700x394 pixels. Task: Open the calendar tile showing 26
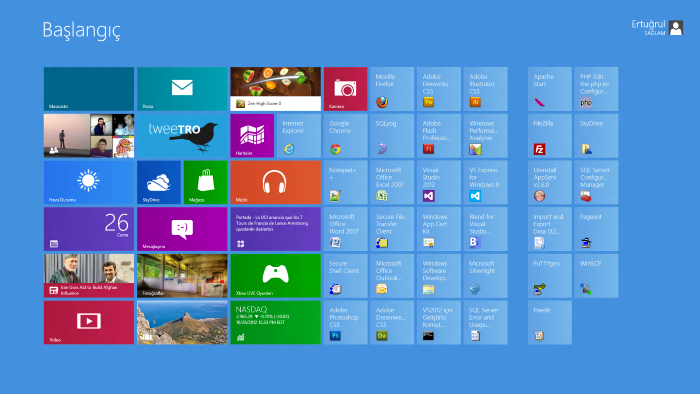[x=89, y=229]
